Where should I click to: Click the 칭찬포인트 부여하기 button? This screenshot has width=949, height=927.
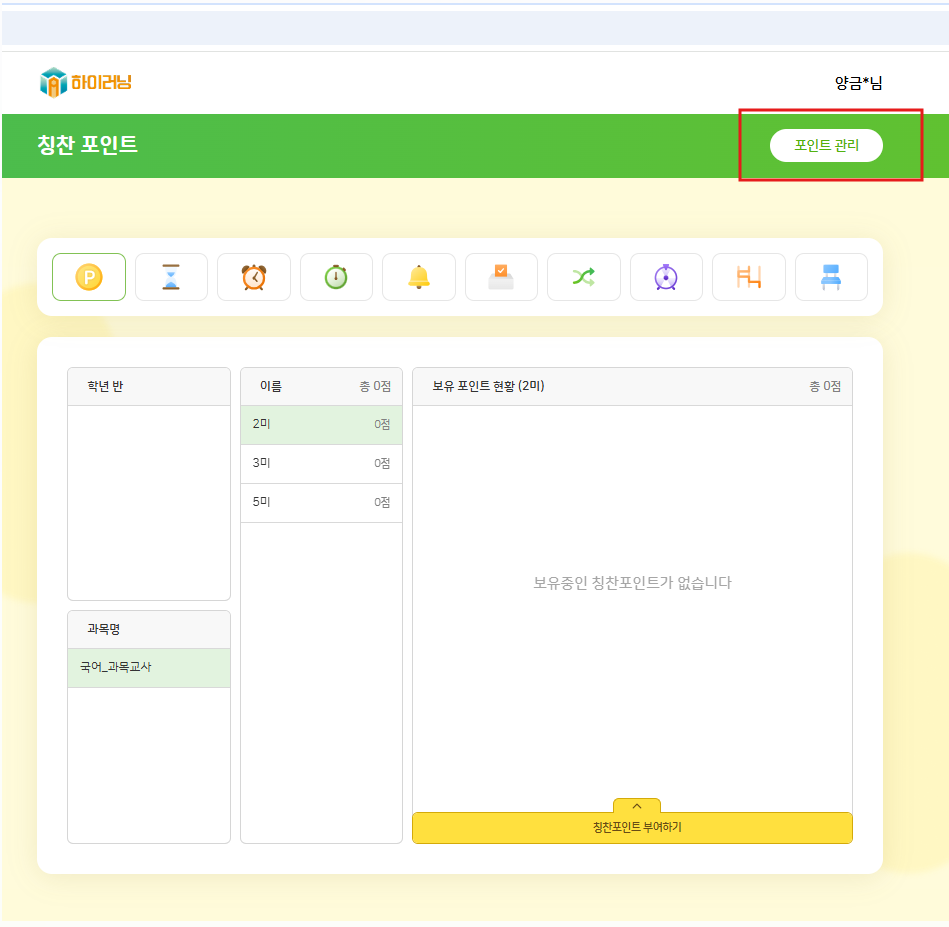tap(632, 828)
